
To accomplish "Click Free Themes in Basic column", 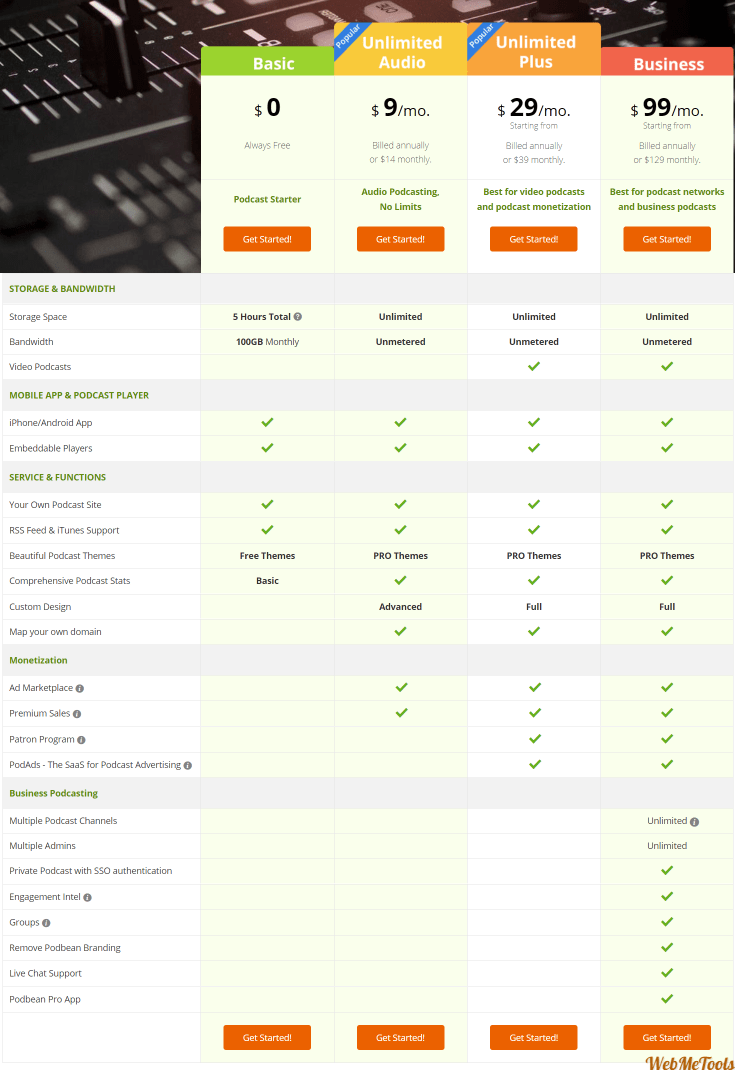I will [268, 555].
